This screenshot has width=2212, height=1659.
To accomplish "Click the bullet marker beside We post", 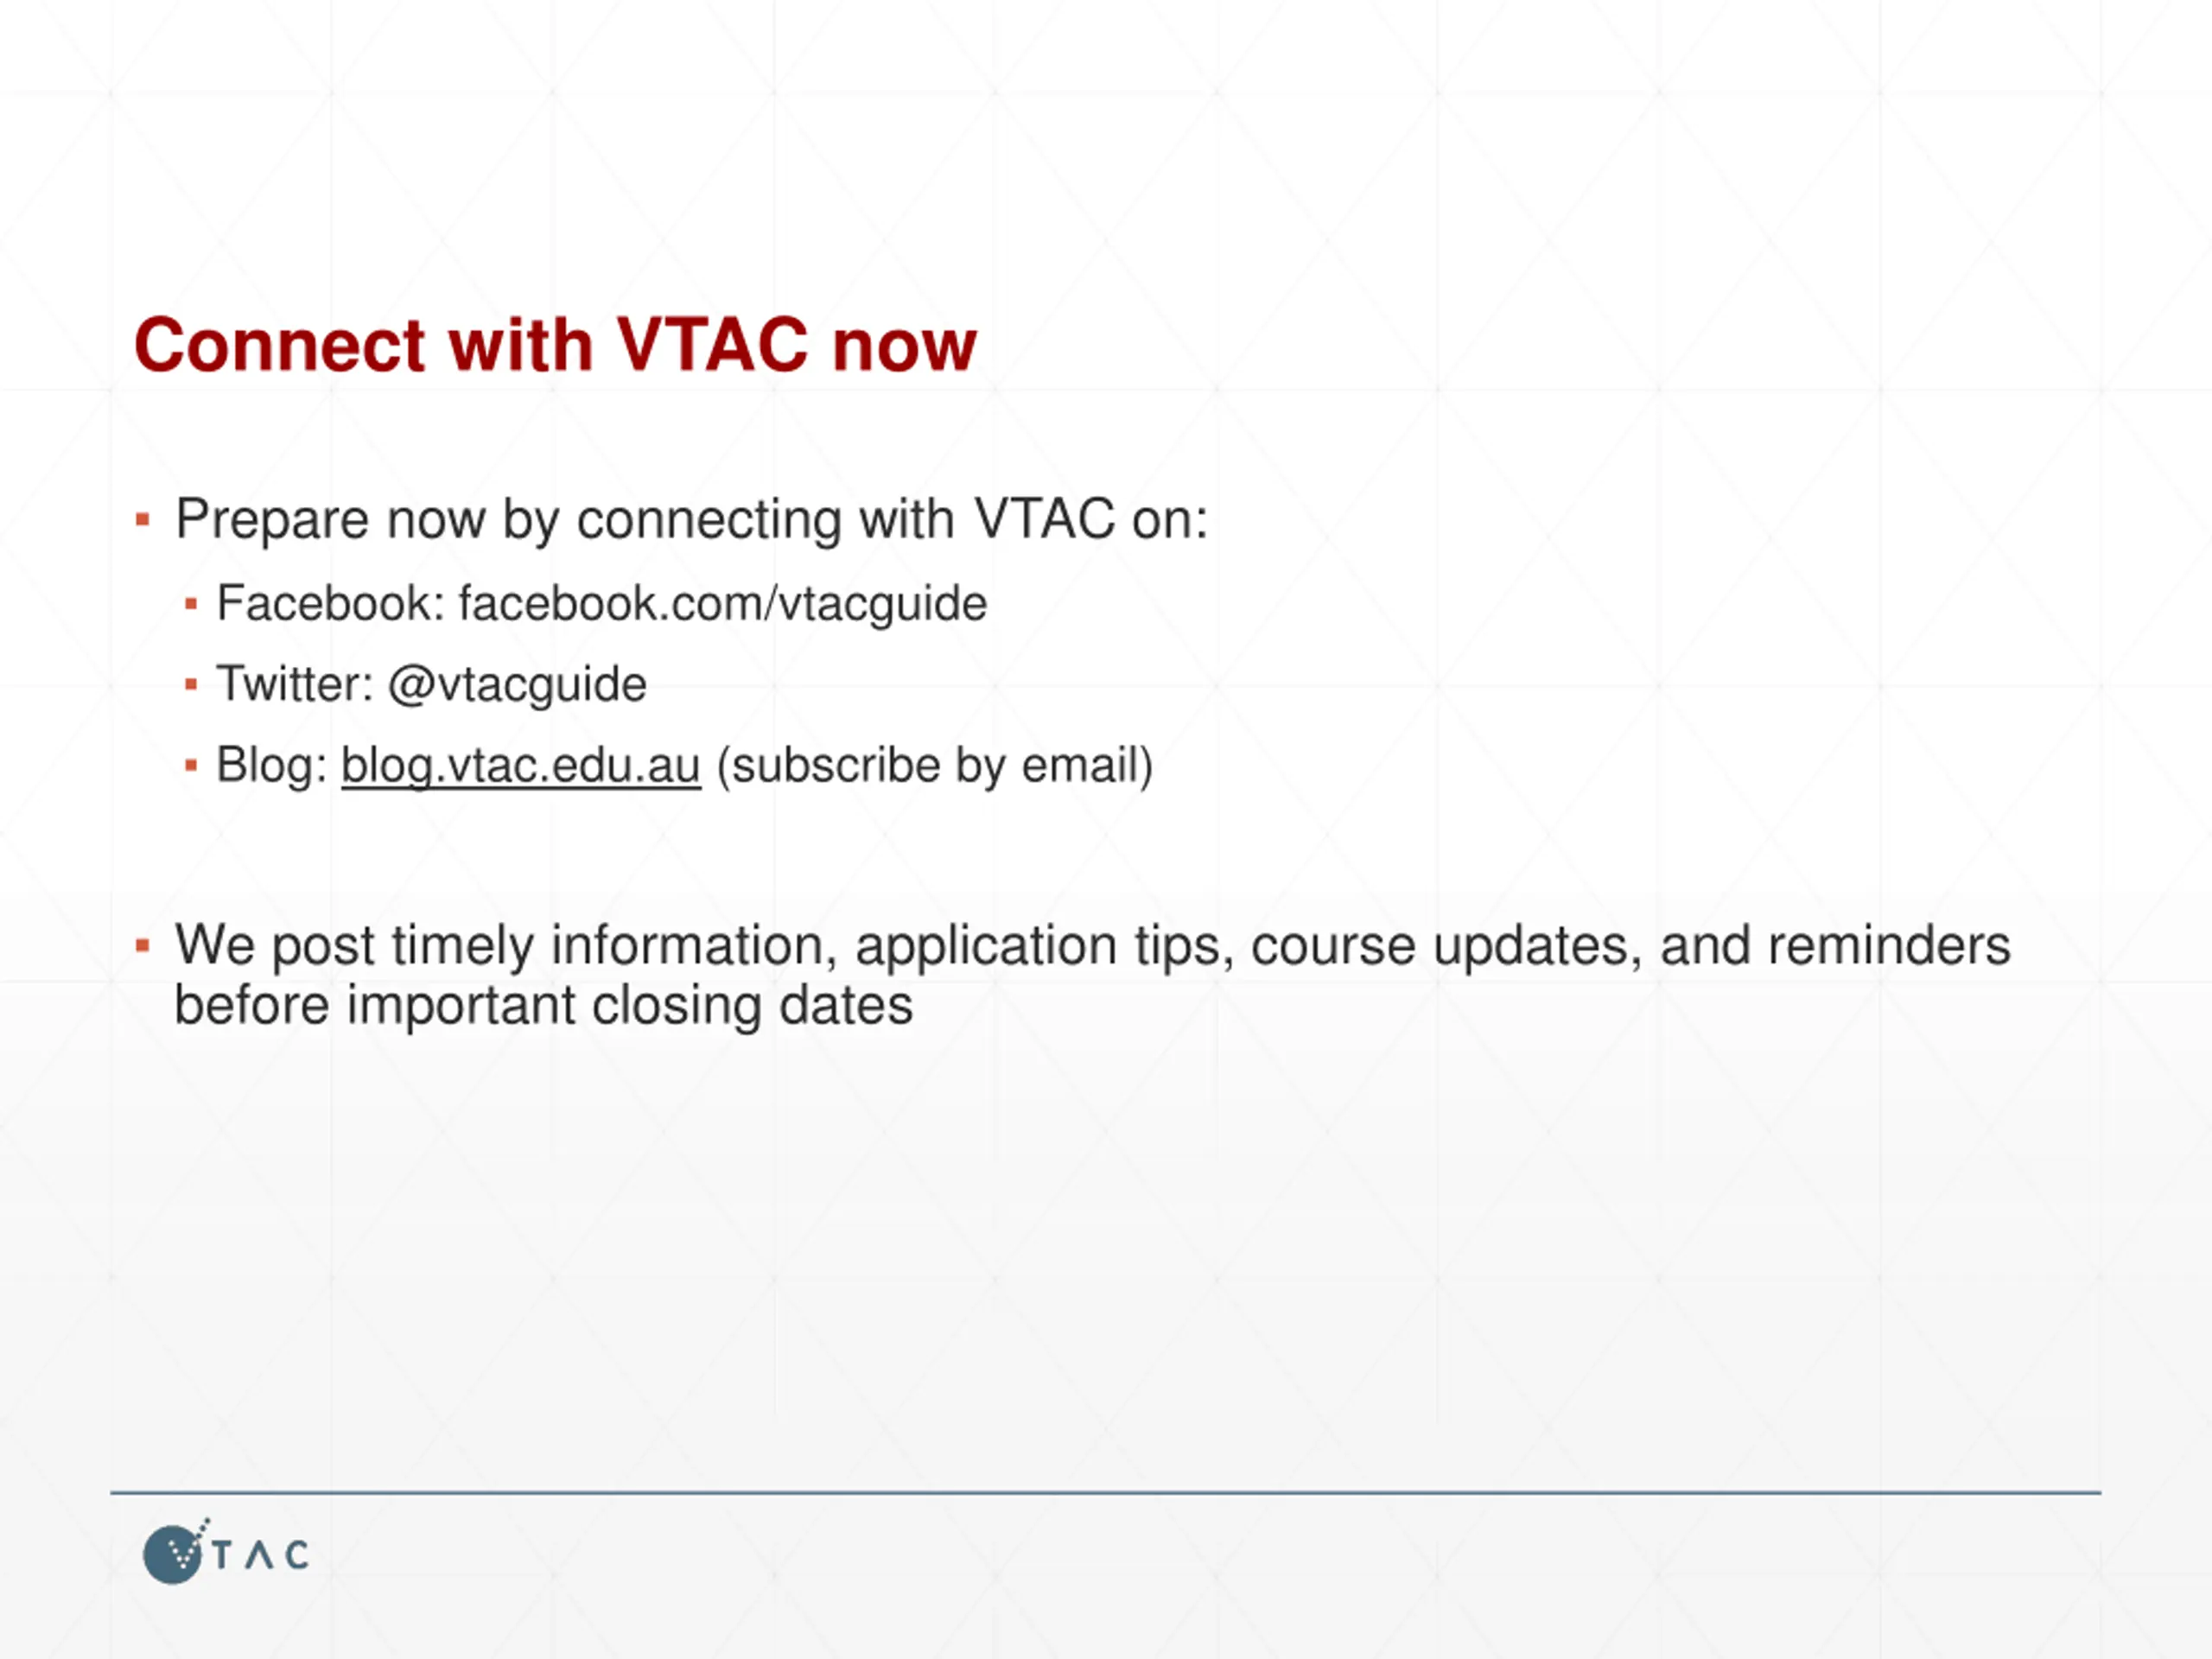I will click(142, 945).
